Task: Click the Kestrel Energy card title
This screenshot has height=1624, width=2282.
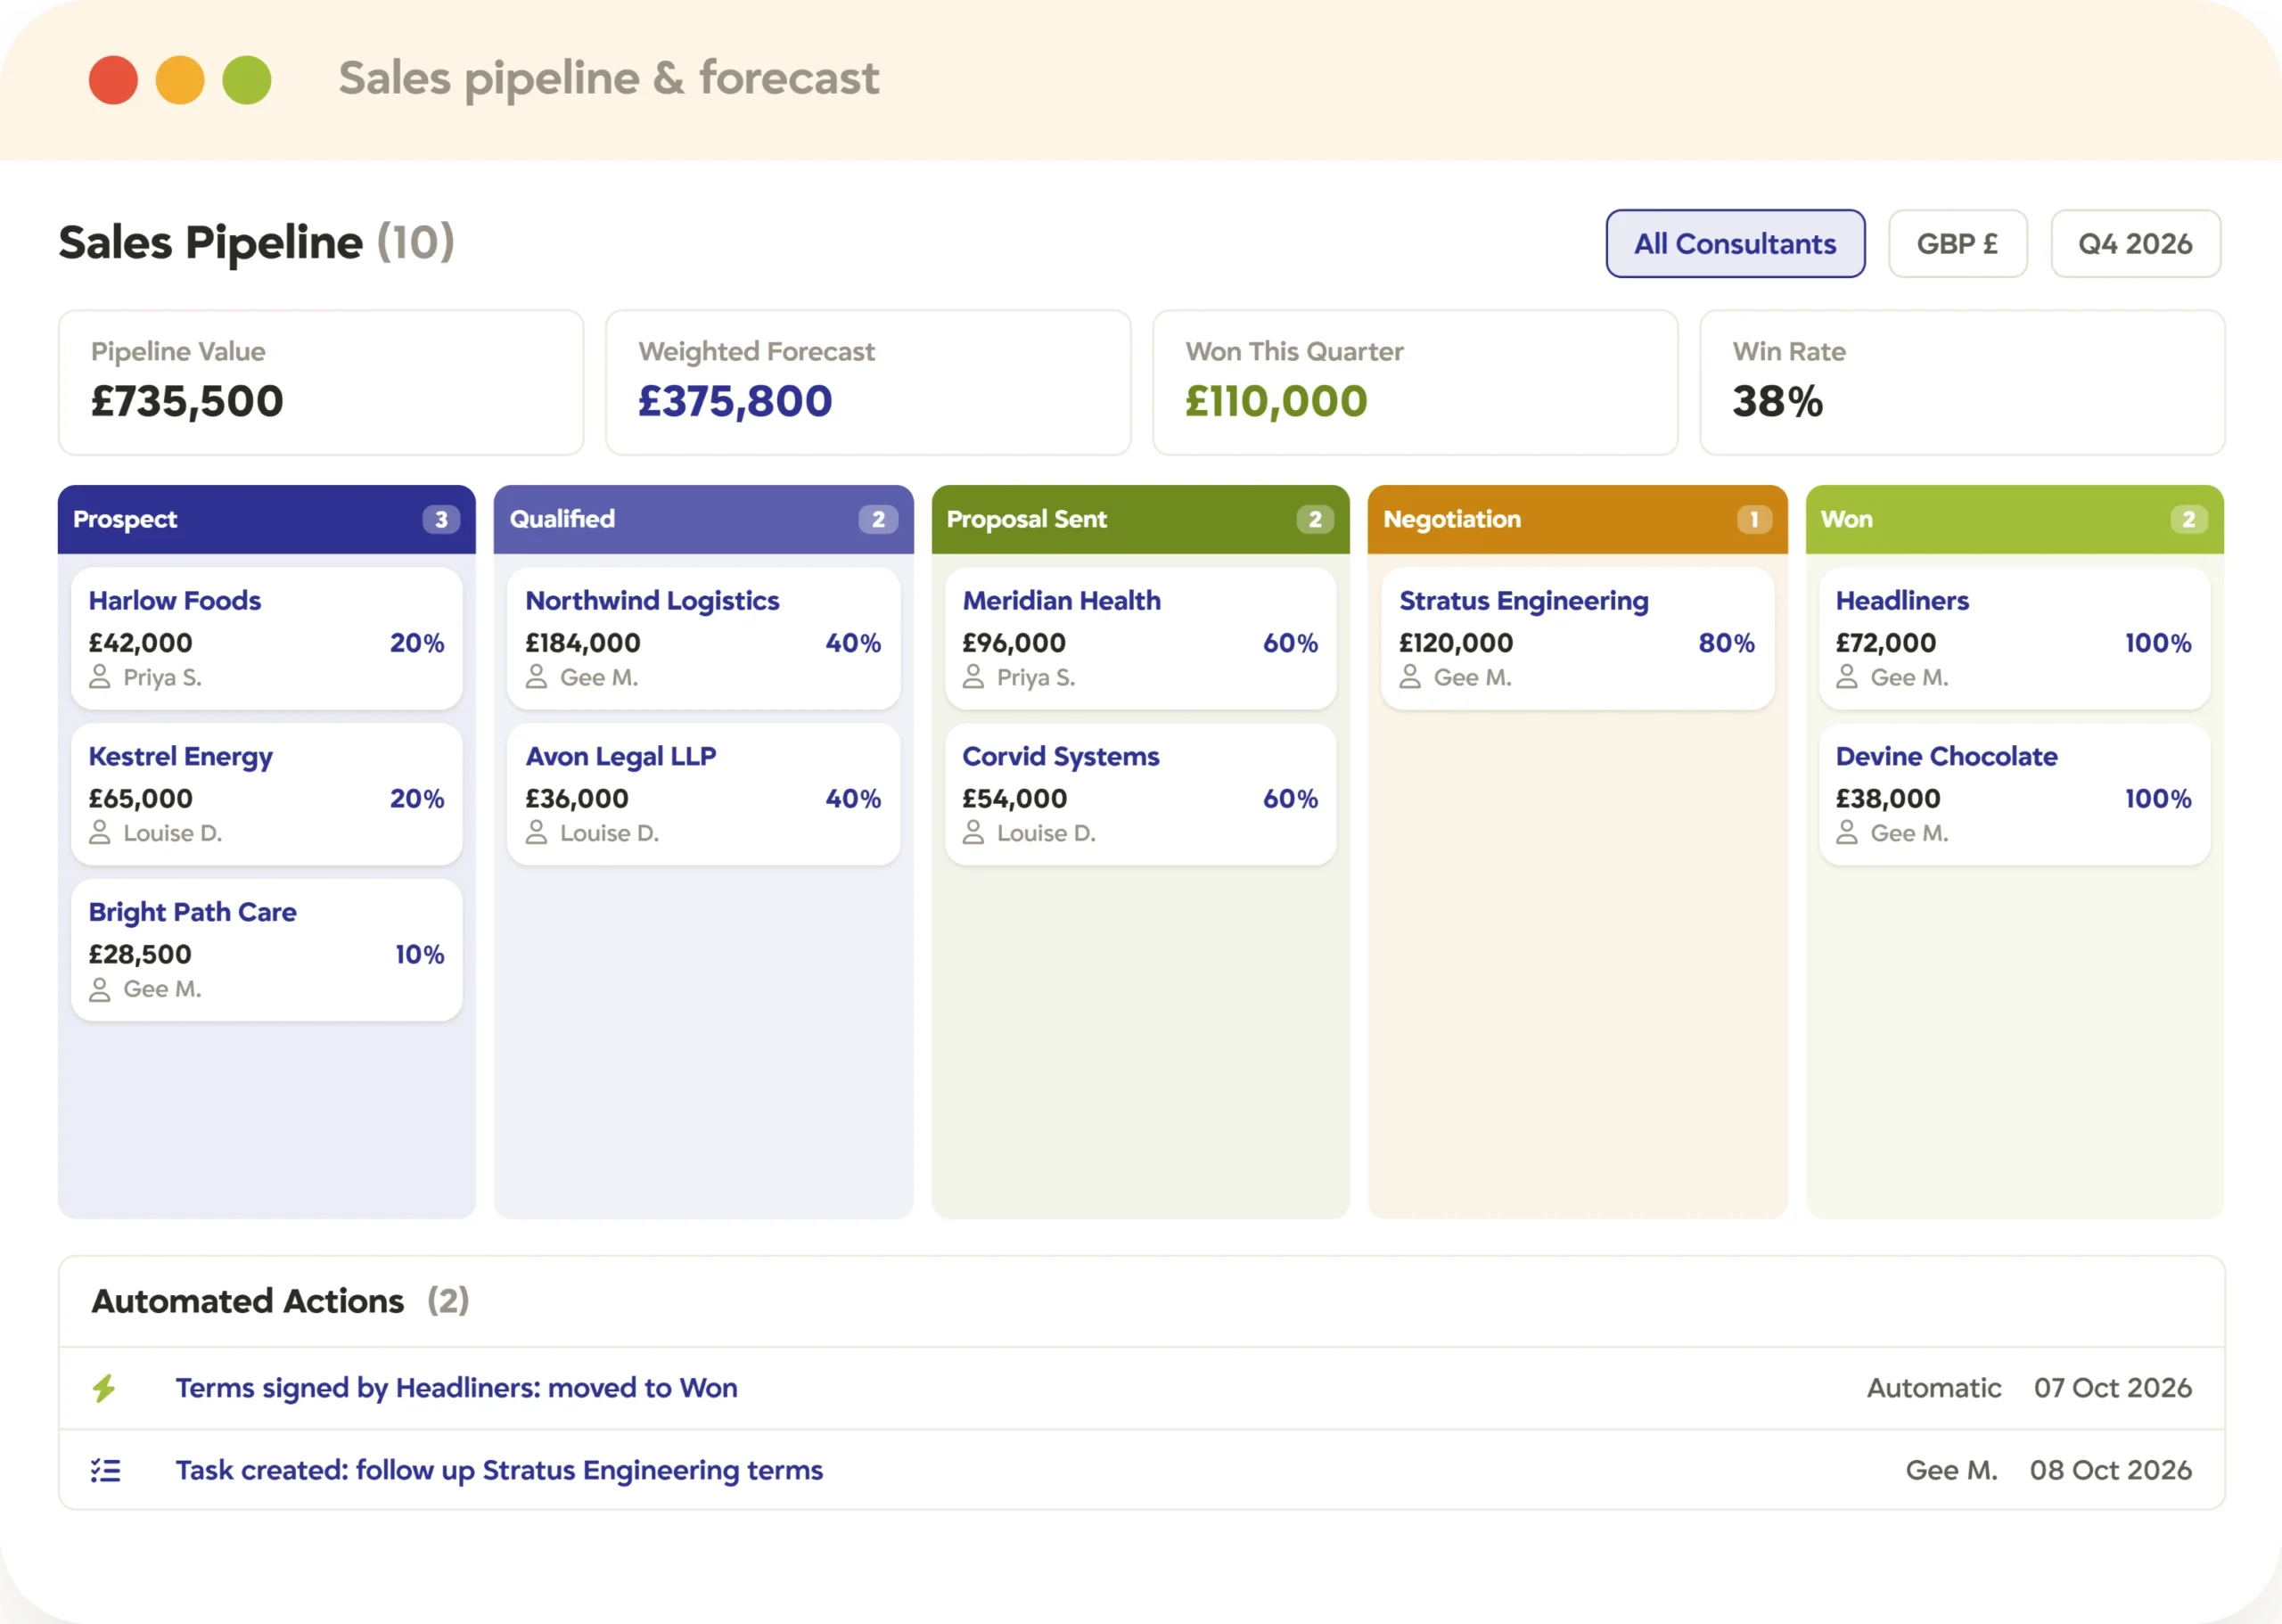Action: pos(181,757)
